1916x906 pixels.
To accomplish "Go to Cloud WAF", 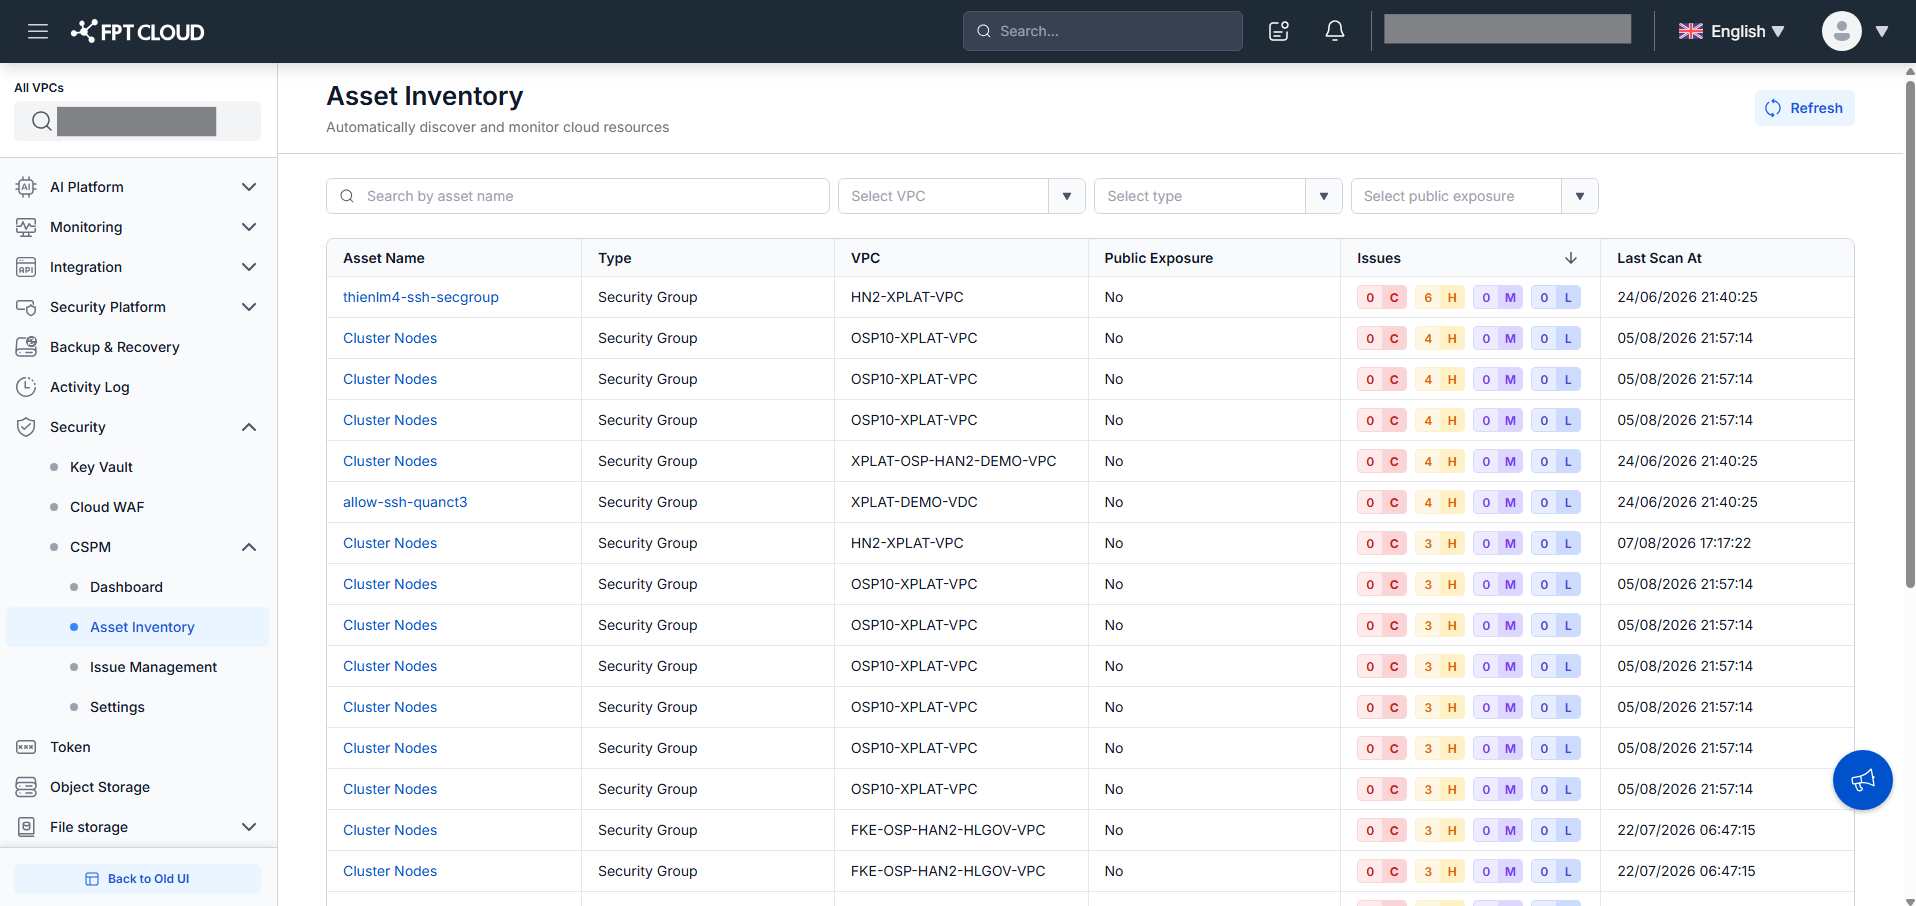I will coord(107,507).
